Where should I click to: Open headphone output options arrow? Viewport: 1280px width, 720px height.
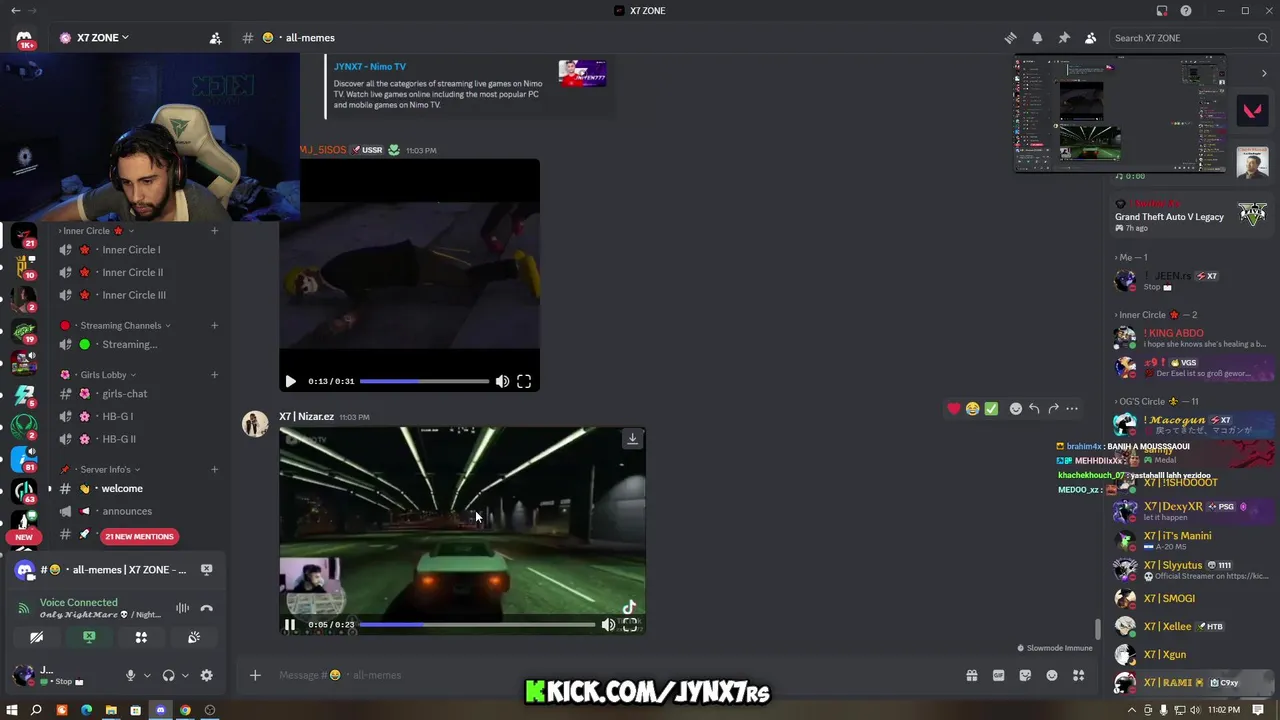coord(185,676)
